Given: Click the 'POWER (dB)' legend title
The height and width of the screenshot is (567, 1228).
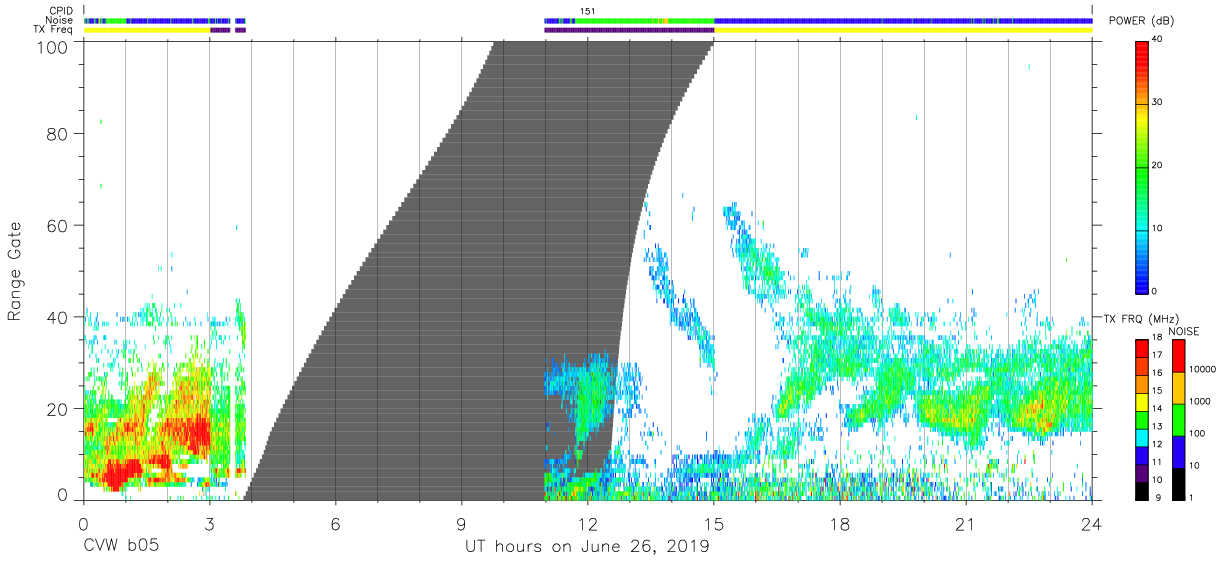Looking at the screenshot, I should click(x=1140, y=21).
